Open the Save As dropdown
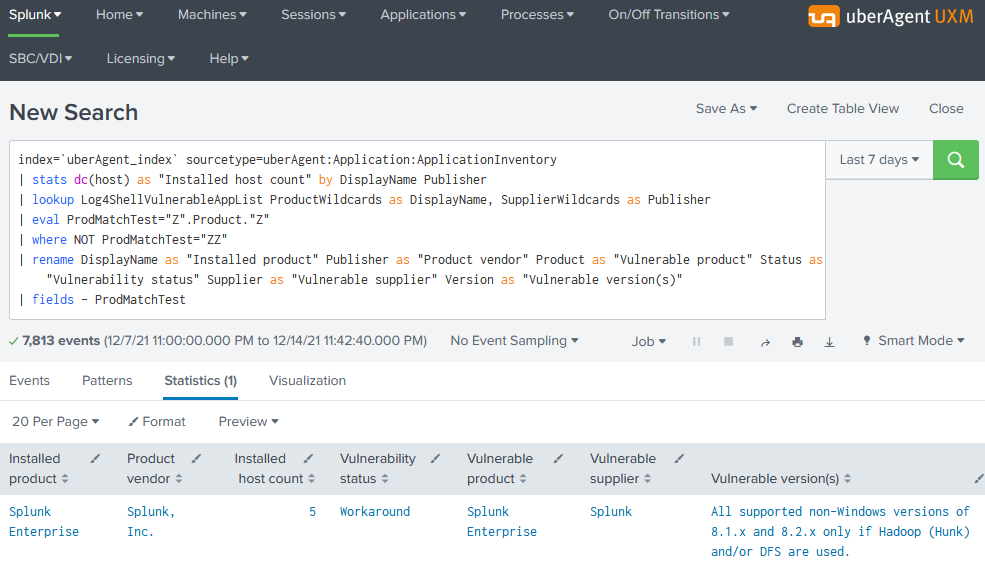Viewport: 985px width, 565px height. tap(726, 109)
